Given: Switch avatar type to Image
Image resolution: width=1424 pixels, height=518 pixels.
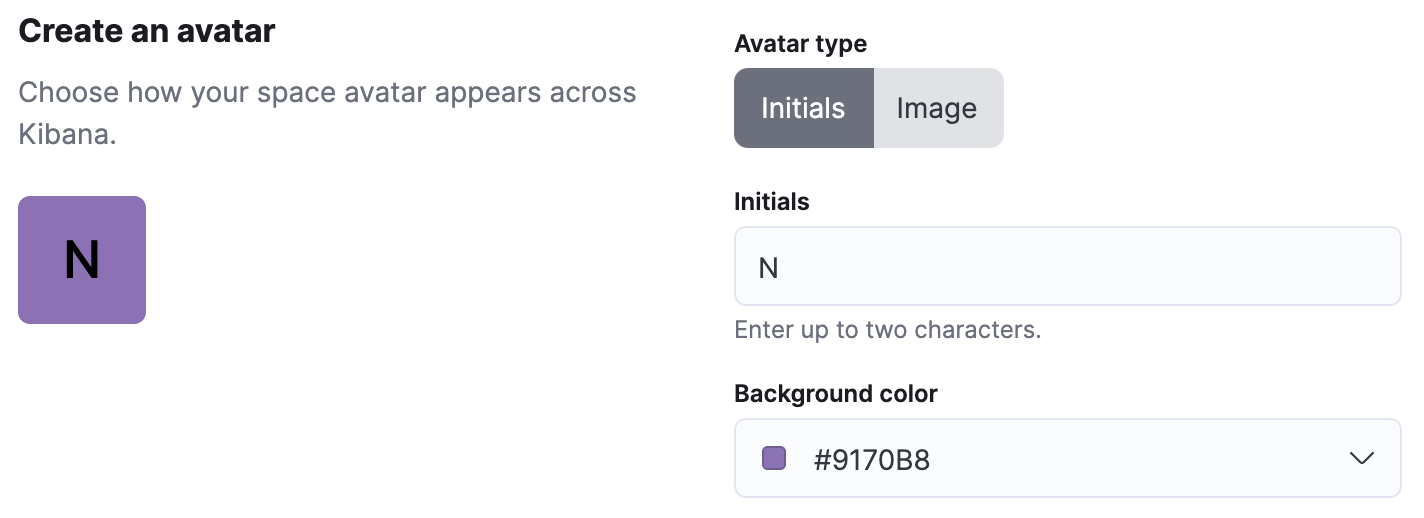Looking at the screenshot, I should click(x=938, y=108).
